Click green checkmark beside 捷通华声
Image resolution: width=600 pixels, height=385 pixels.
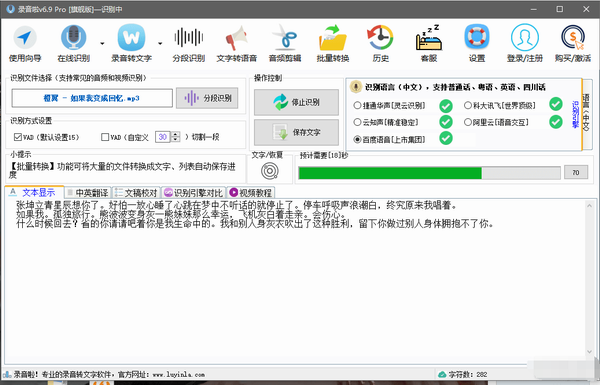point(446,106)
